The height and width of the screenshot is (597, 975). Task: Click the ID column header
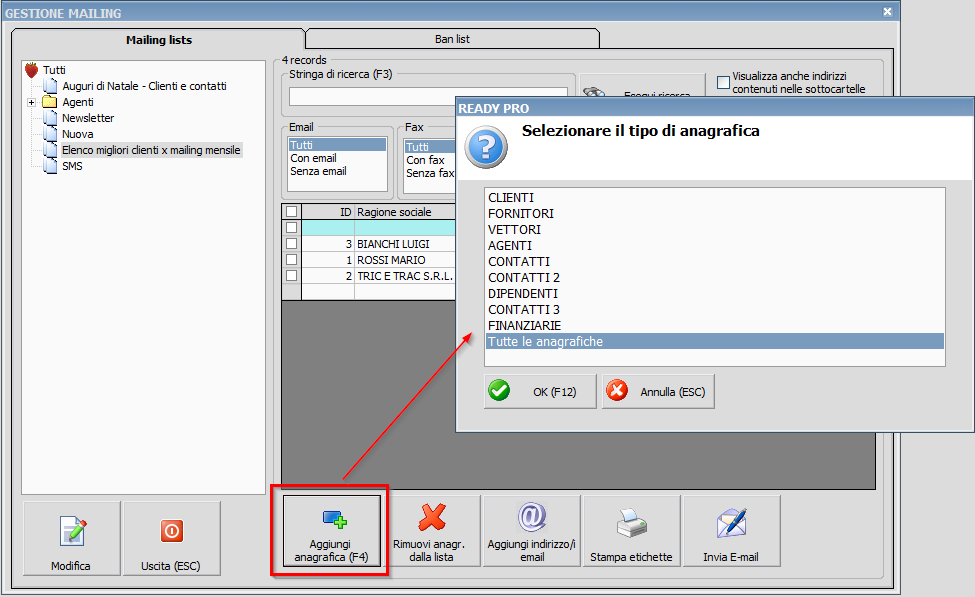click(328, 212)
